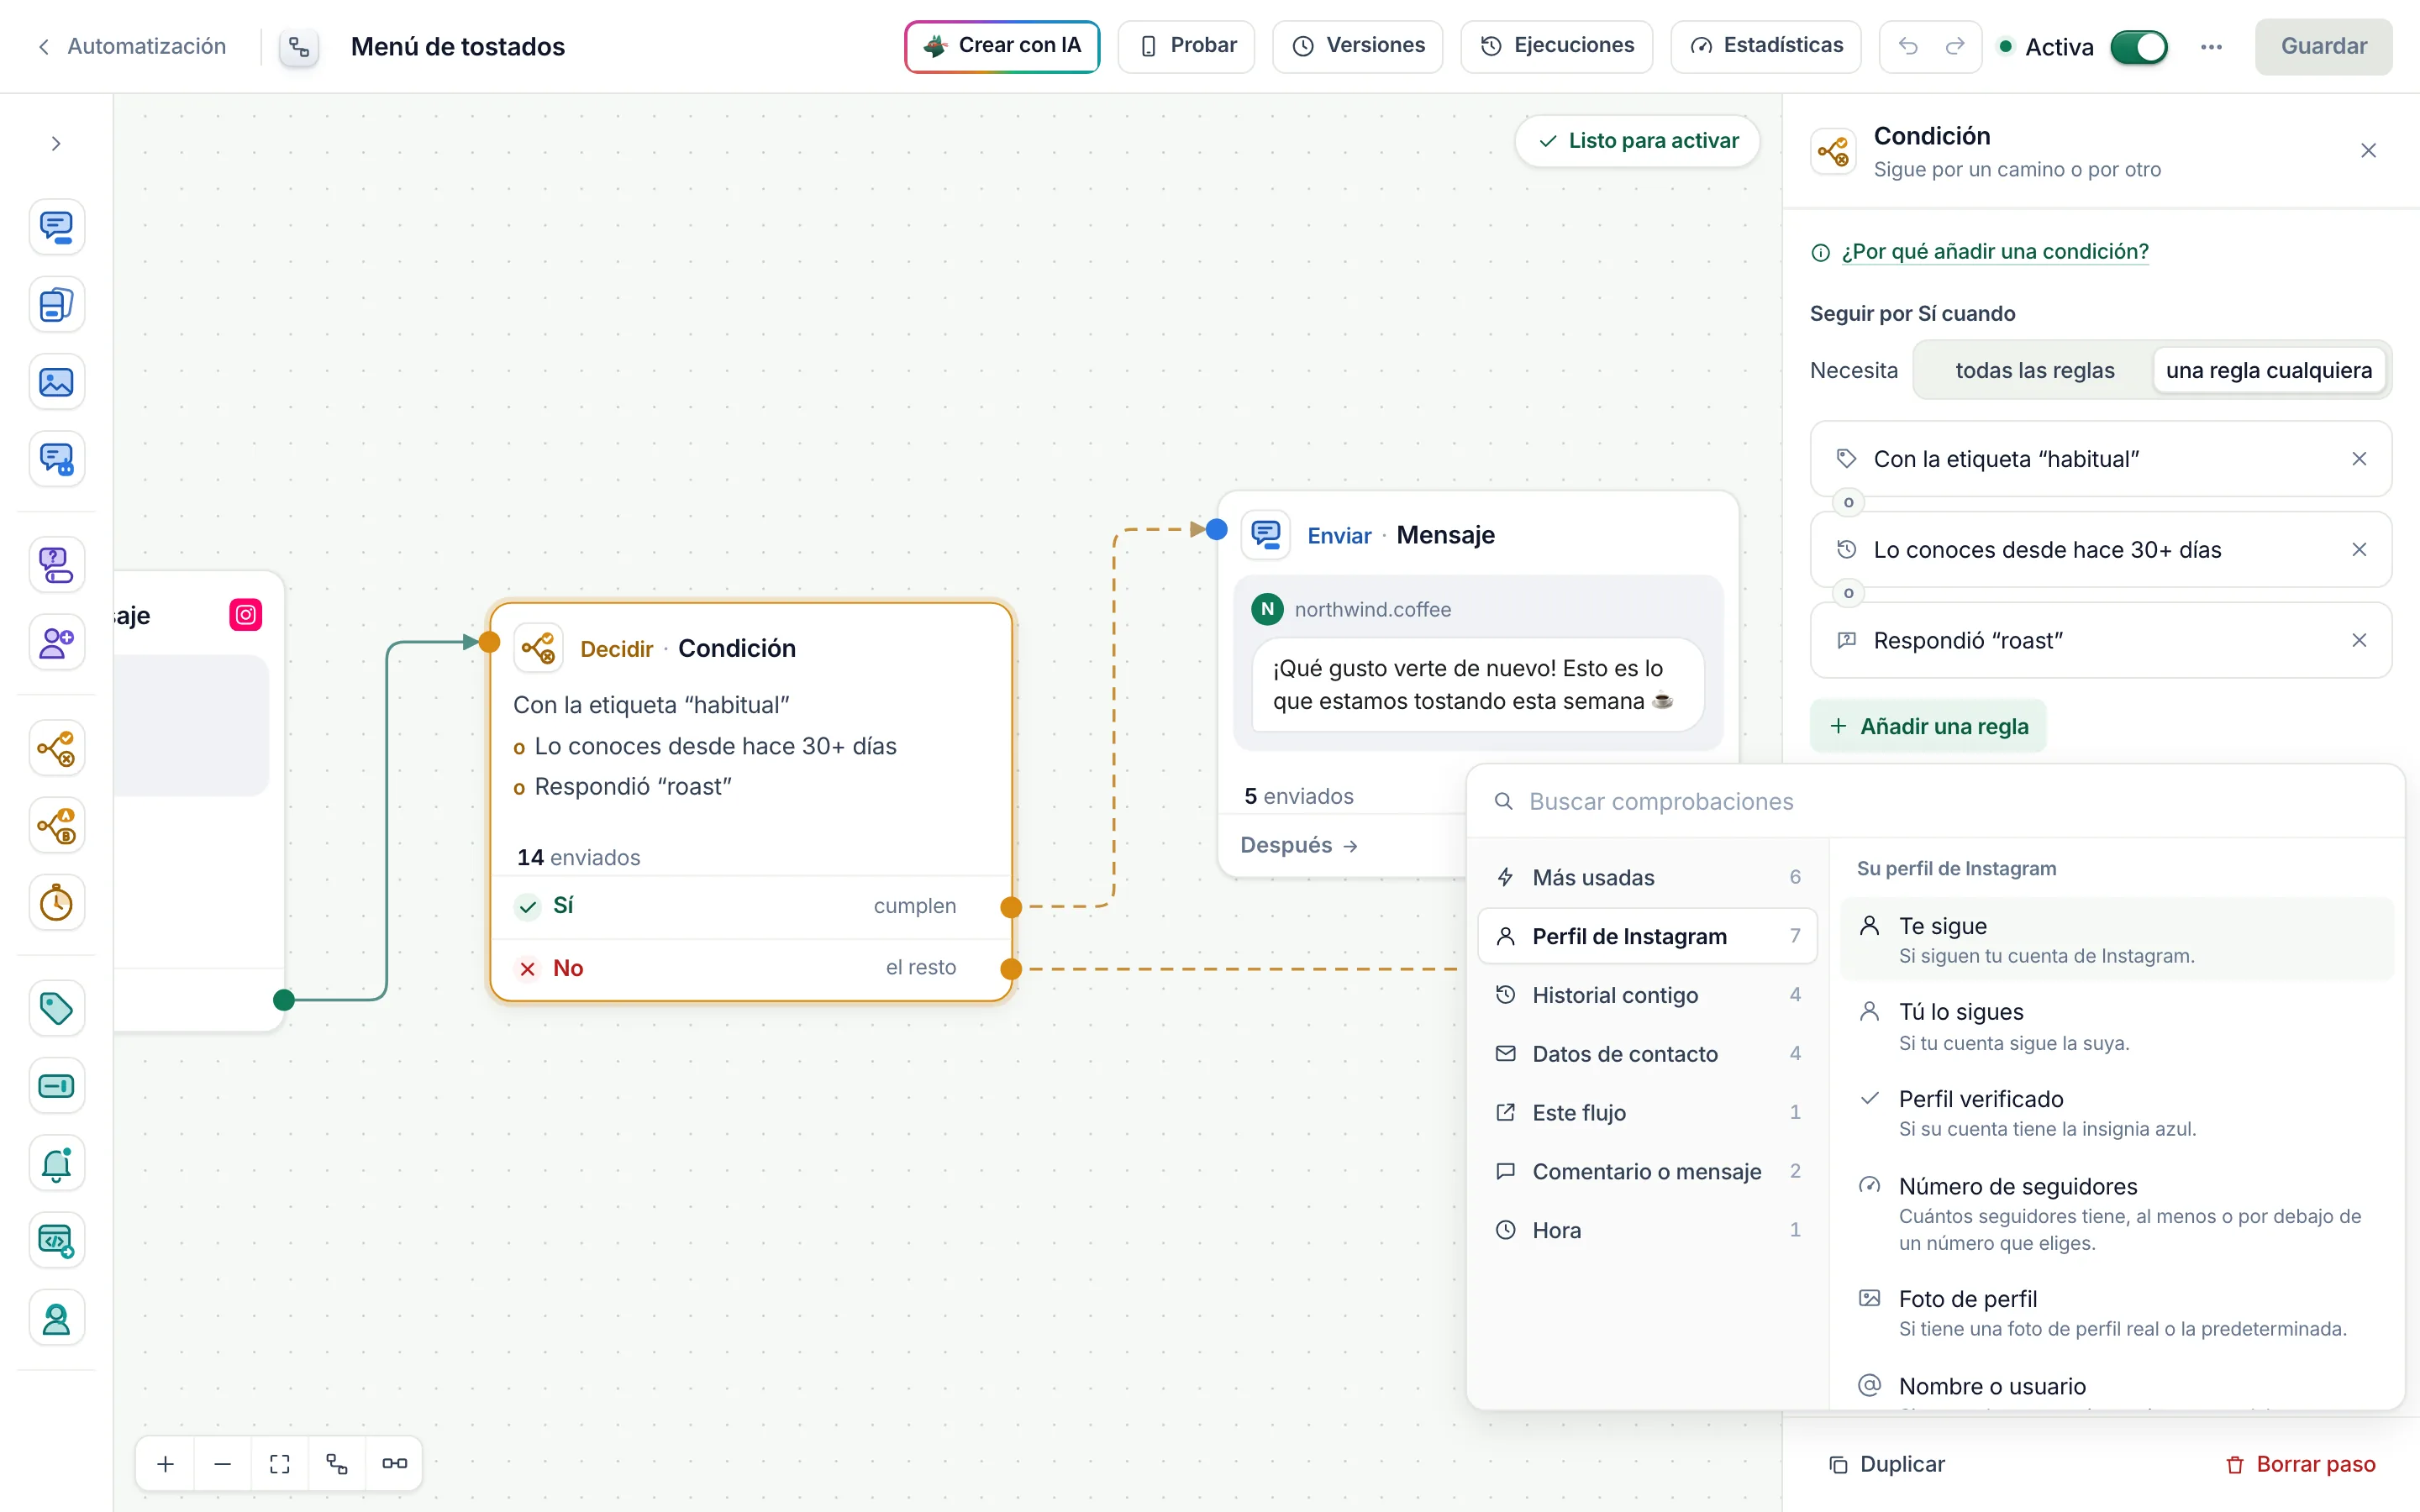
Task: Click Borrar paso
Action: [2300, 1464]
